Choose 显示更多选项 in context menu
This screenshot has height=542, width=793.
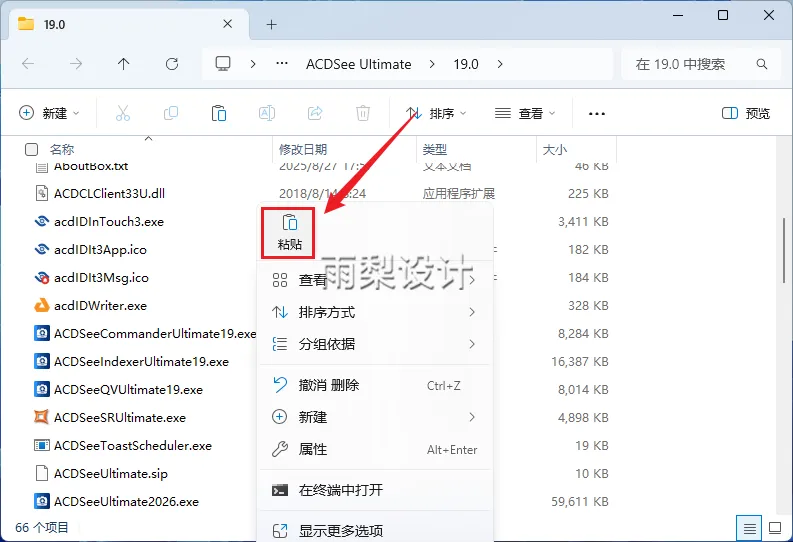(374, 531)
